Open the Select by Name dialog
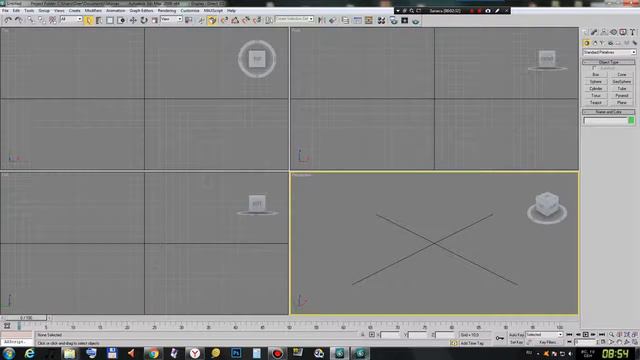The width and height of the screenshot is (640, 360). point(99,20)
